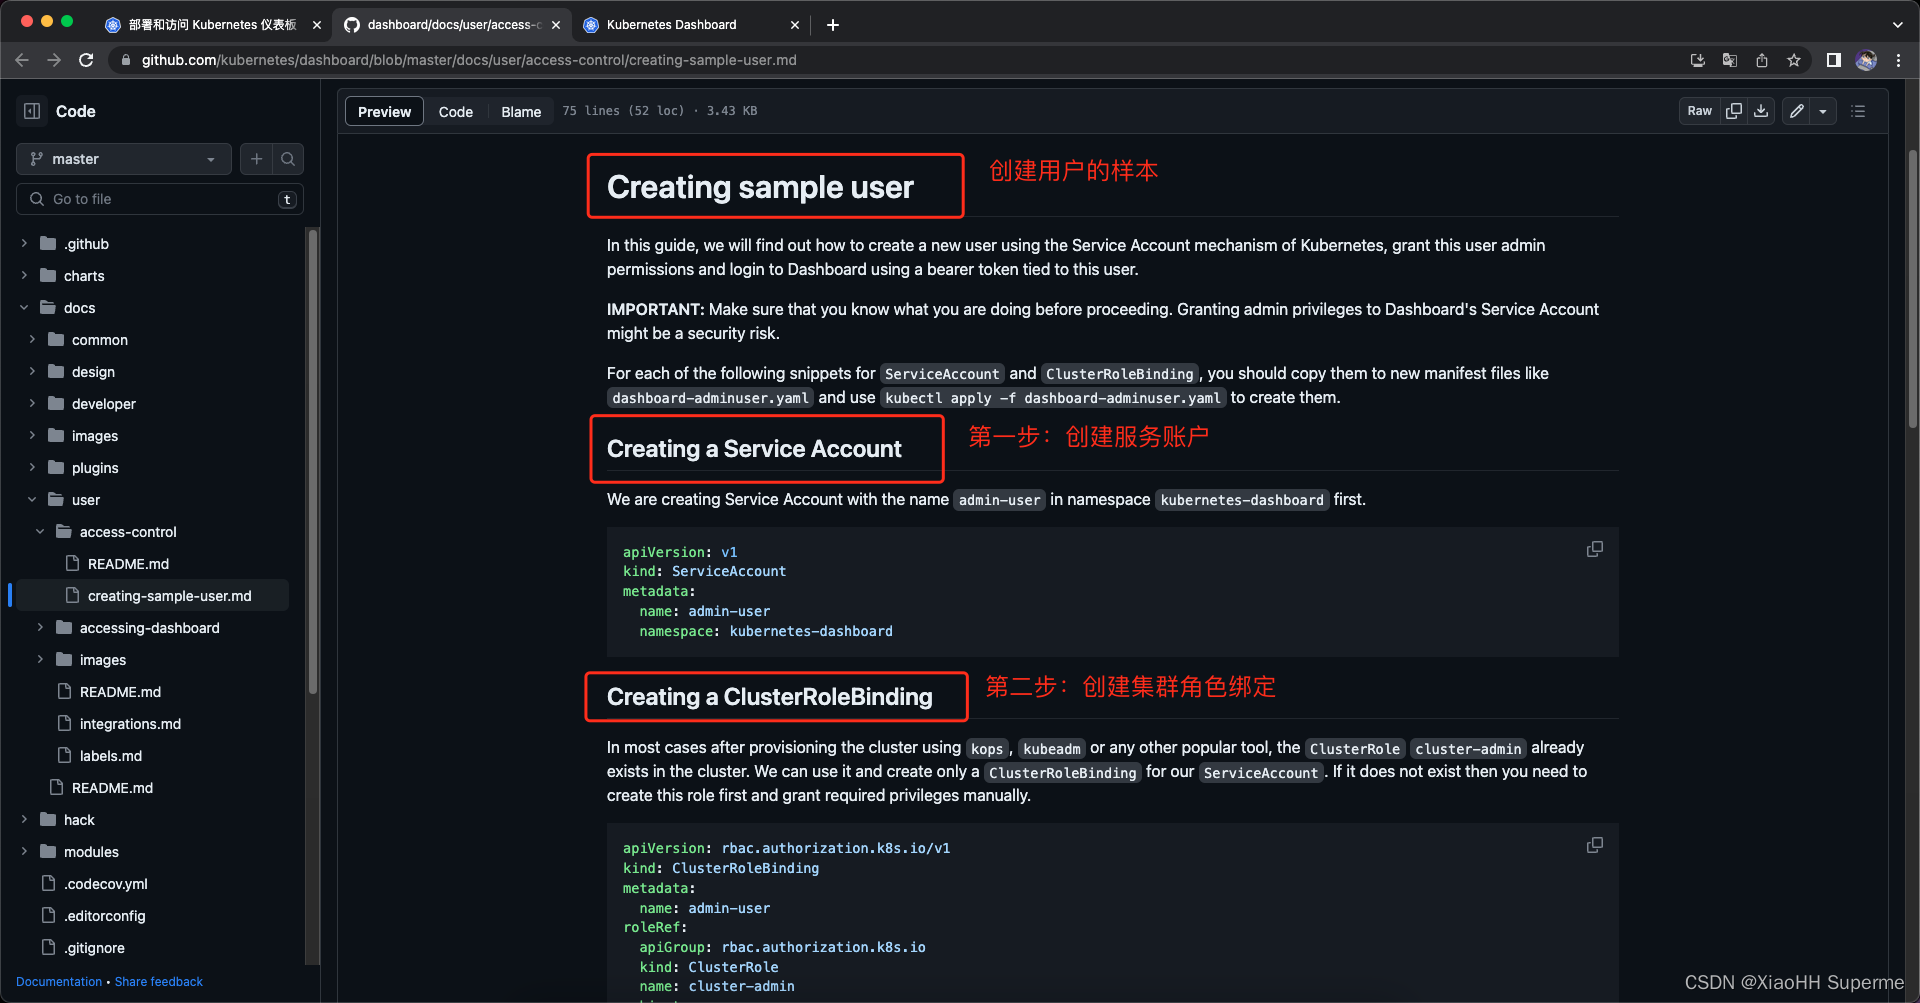Switch to Kubernetes Dashboard tab

(x=690, y=24)
